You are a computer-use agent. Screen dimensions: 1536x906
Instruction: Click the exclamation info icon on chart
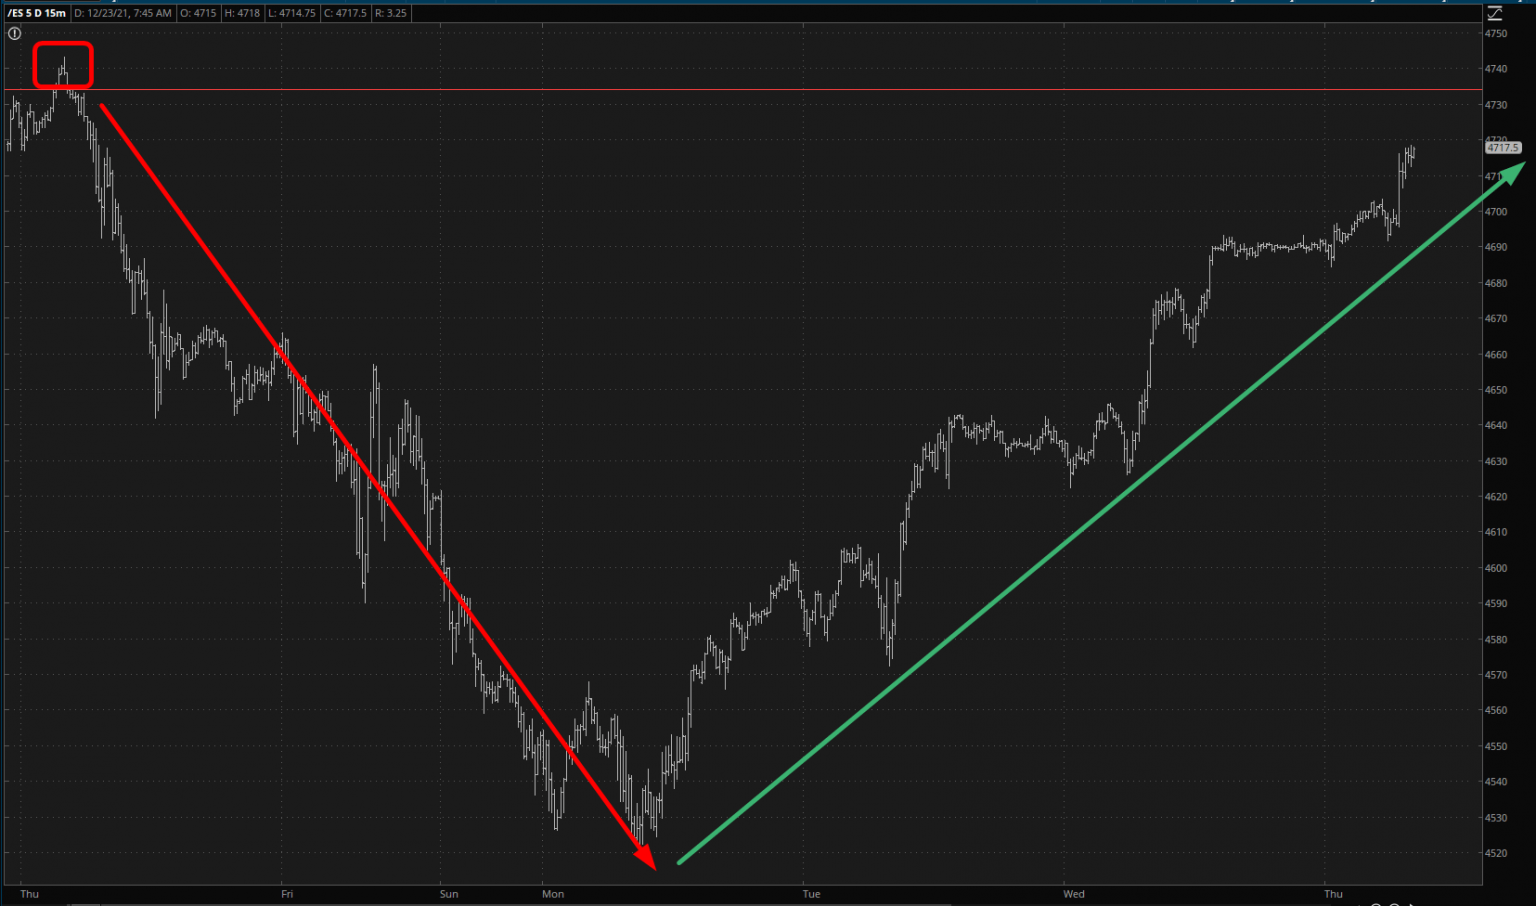coord(15,34)
